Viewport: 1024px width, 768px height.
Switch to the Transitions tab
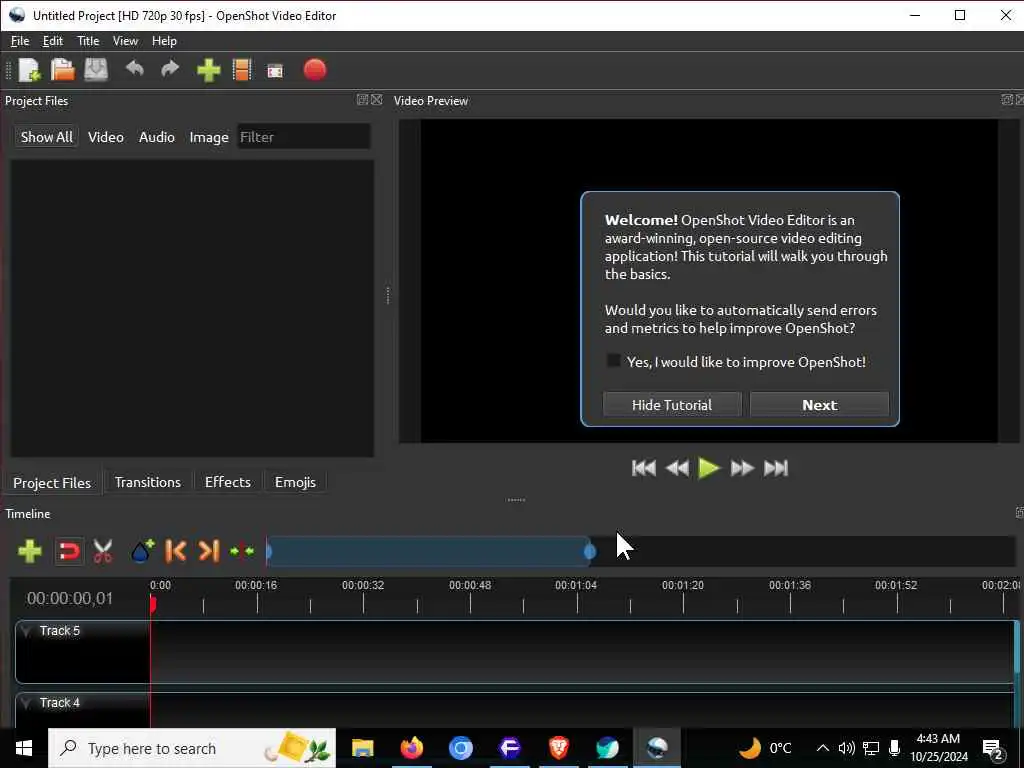[148, 482]
